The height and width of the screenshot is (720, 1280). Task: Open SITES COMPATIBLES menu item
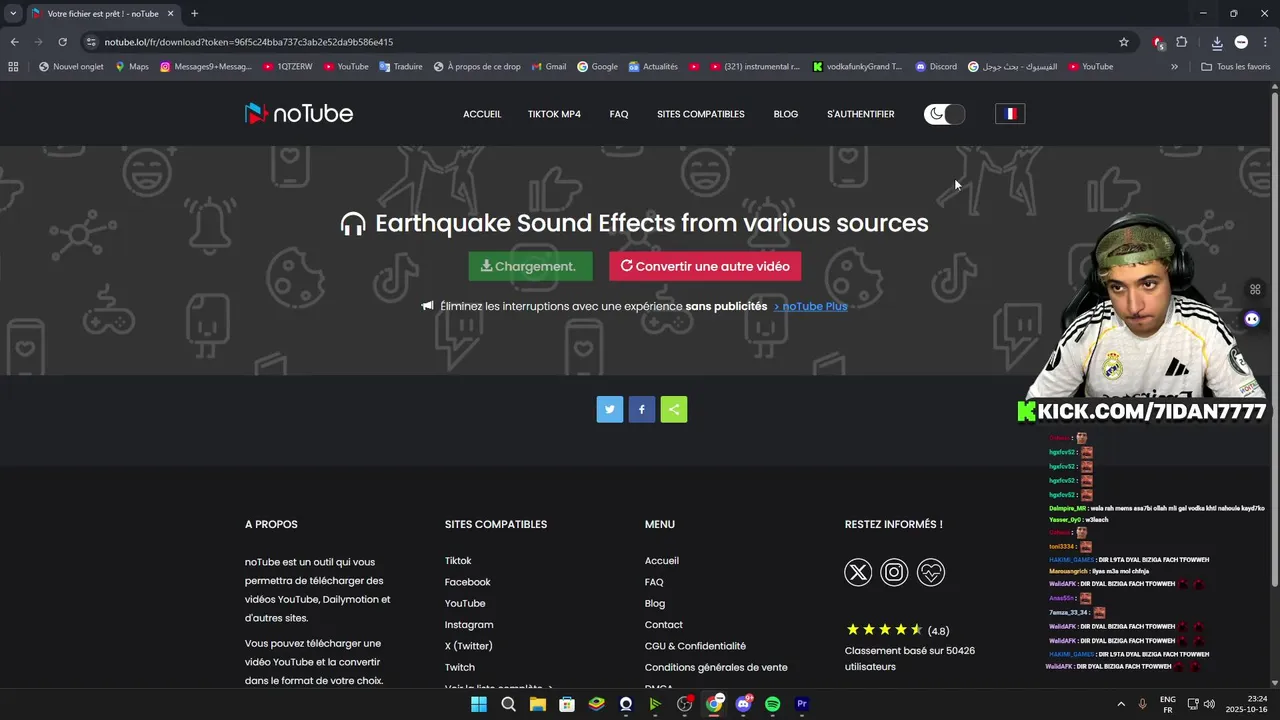click(x=700, y=114)
